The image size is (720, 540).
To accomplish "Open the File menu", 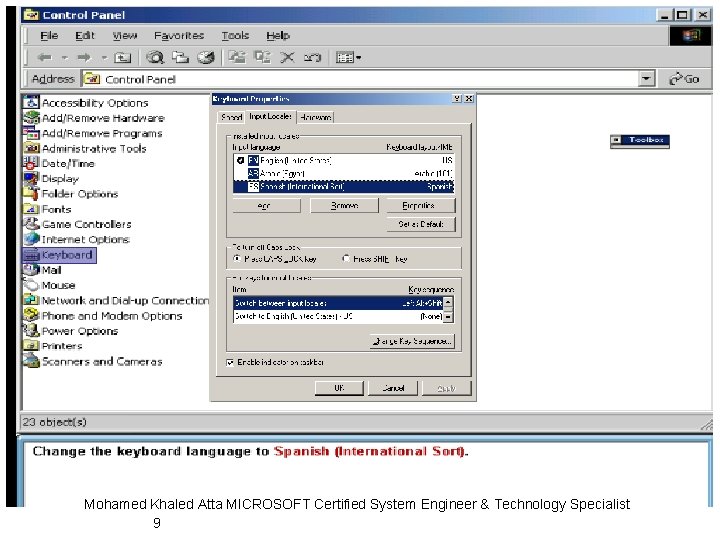I will point(49,35).
